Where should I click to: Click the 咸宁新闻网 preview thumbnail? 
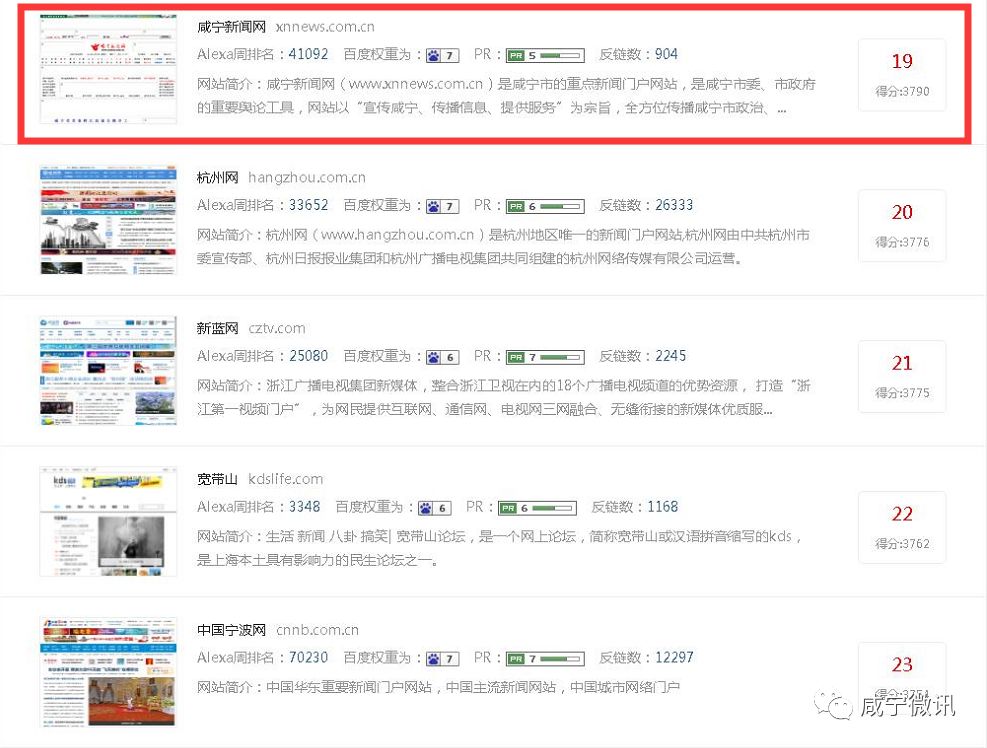[108, 67]
